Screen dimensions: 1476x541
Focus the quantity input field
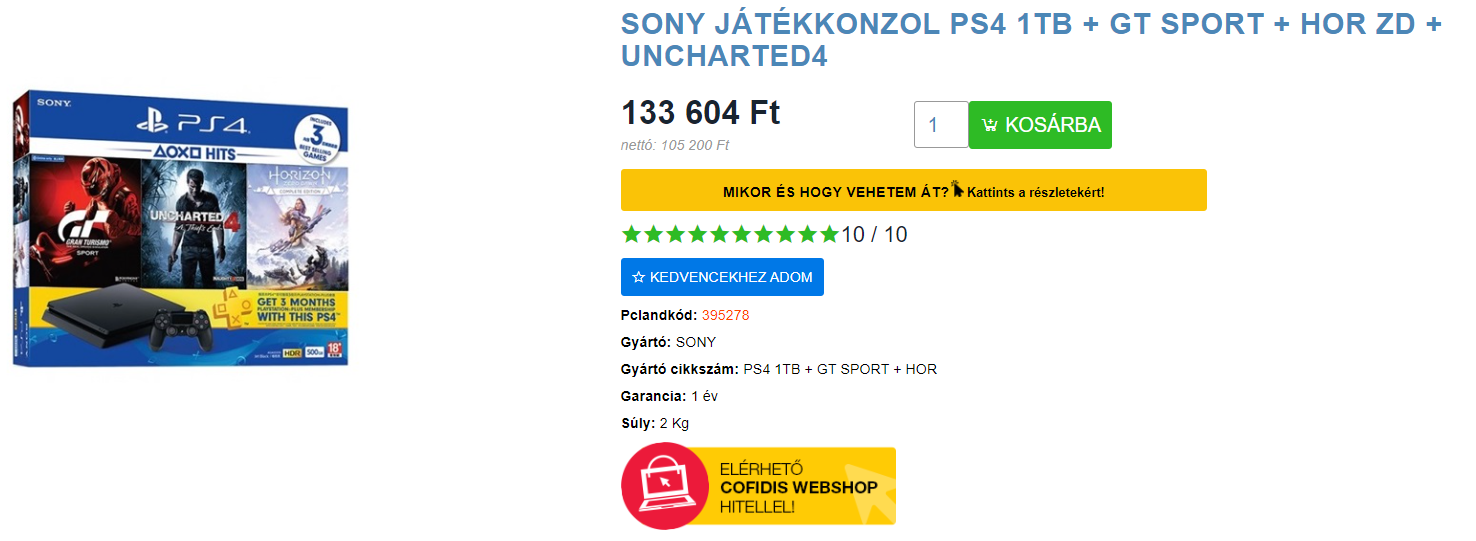click(940, 125)
